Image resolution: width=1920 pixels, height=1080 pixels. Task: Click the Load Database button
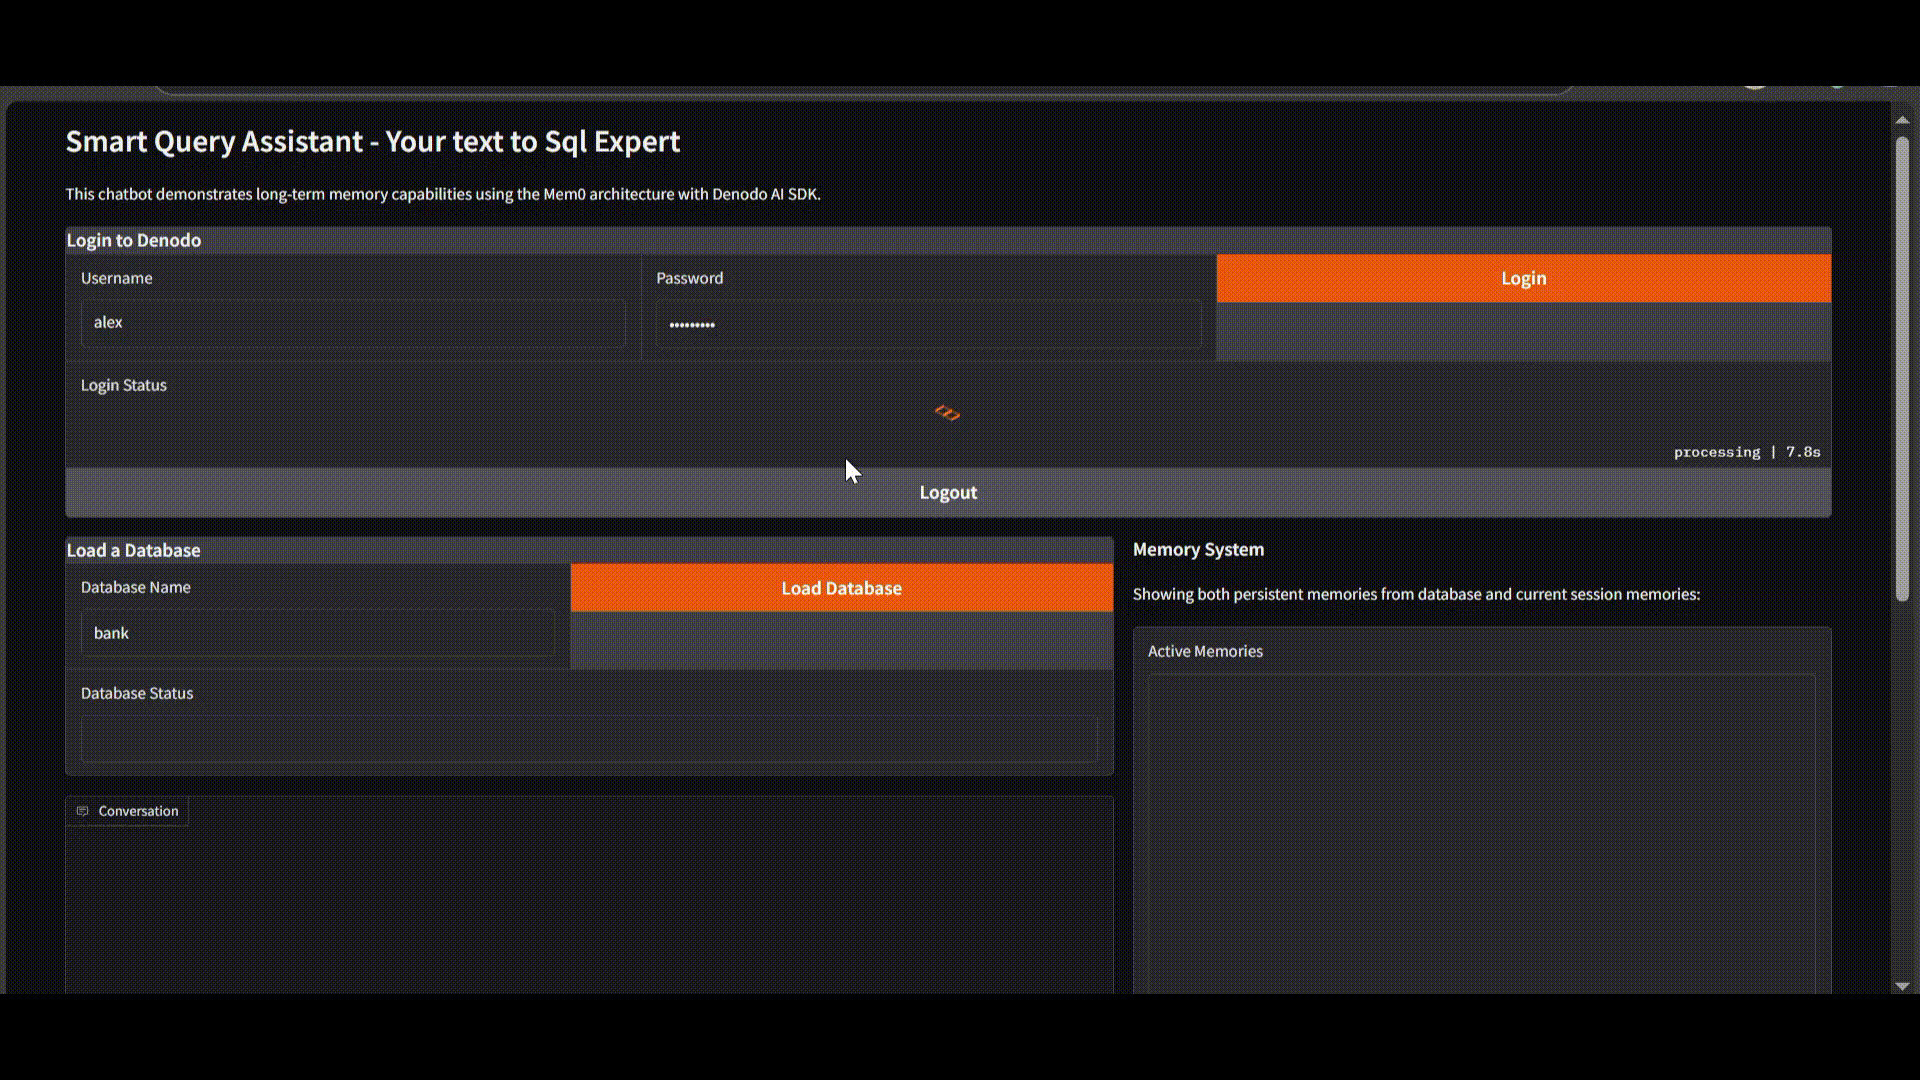(x=841, y=588)
